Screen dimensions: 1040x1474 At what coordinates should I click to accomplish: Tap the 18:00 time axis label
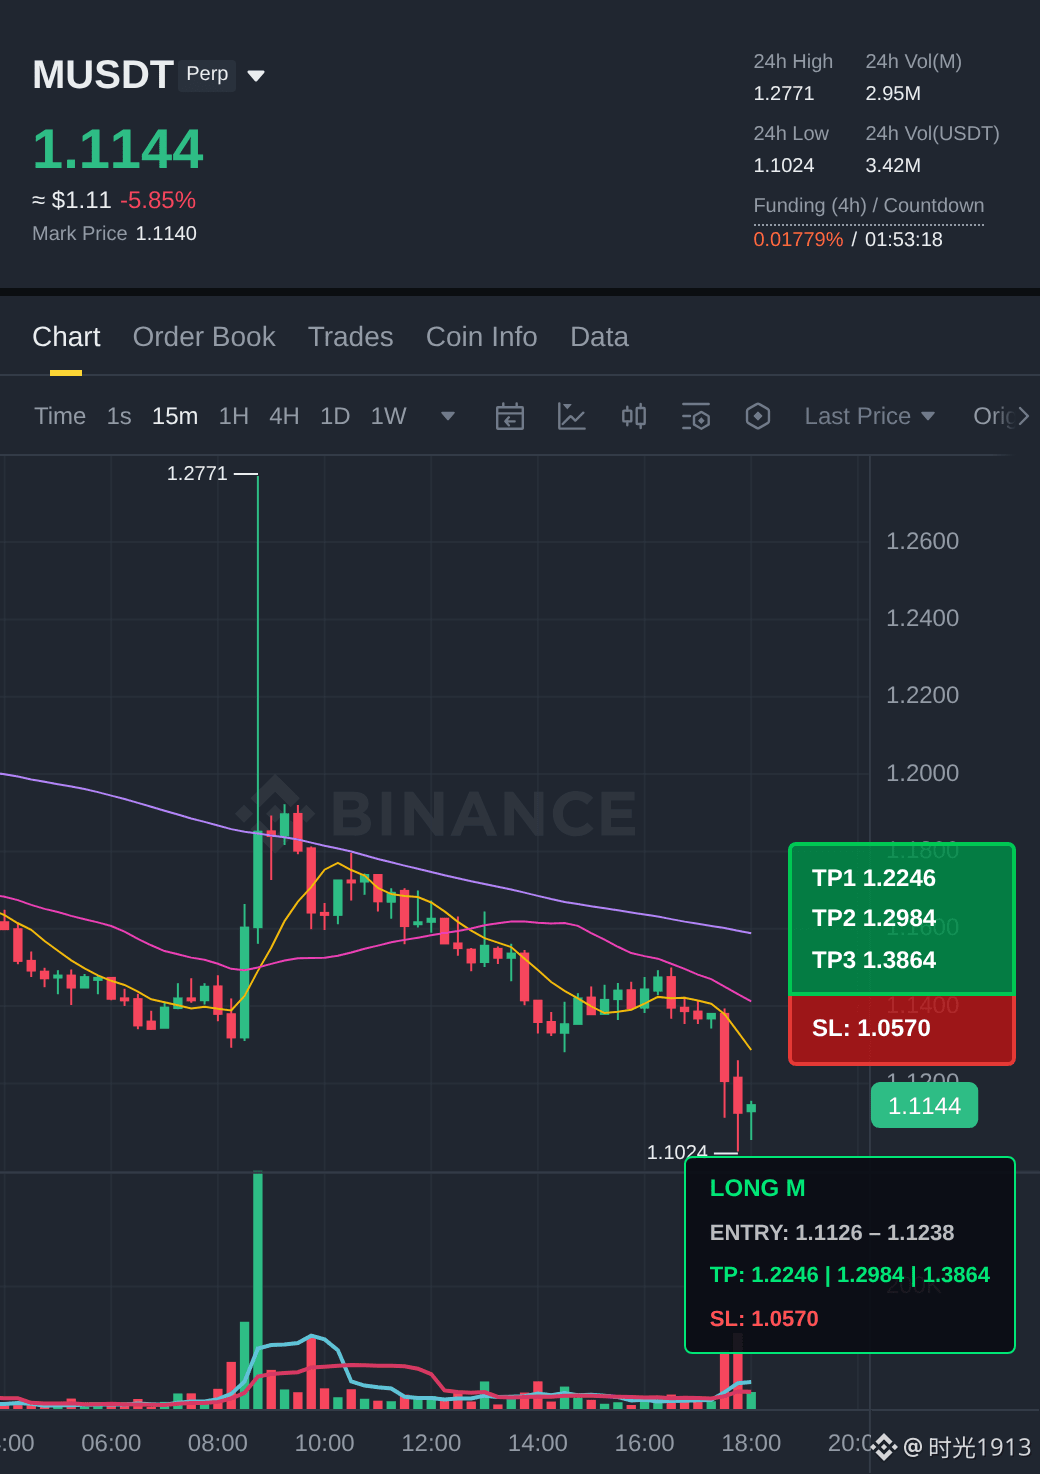[x=751, y=1443]
